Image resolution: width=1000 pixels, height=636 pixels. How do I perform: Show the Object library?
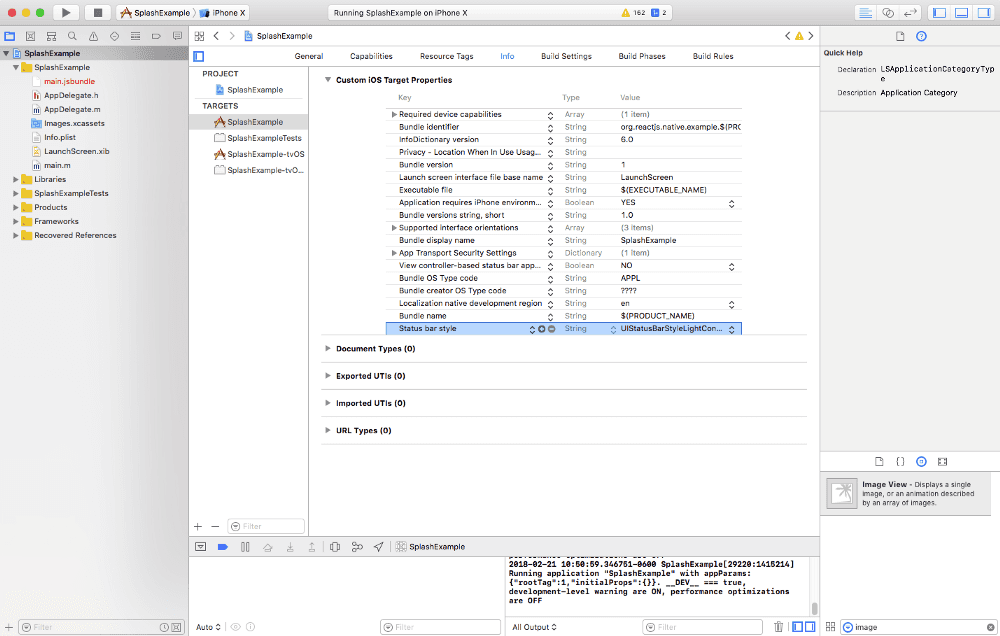(921, 461)
